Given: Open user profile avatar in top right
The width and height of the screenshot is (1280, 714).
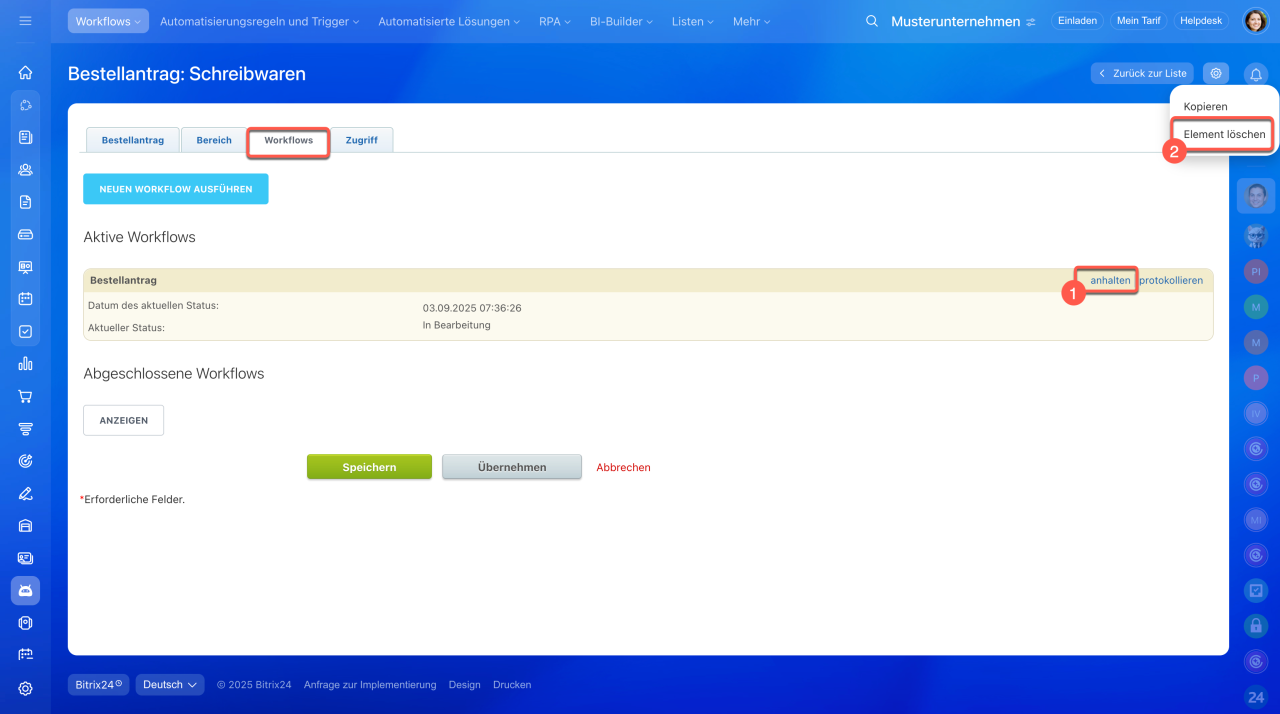Looking at the screenshot, I should coord(1256,21).
